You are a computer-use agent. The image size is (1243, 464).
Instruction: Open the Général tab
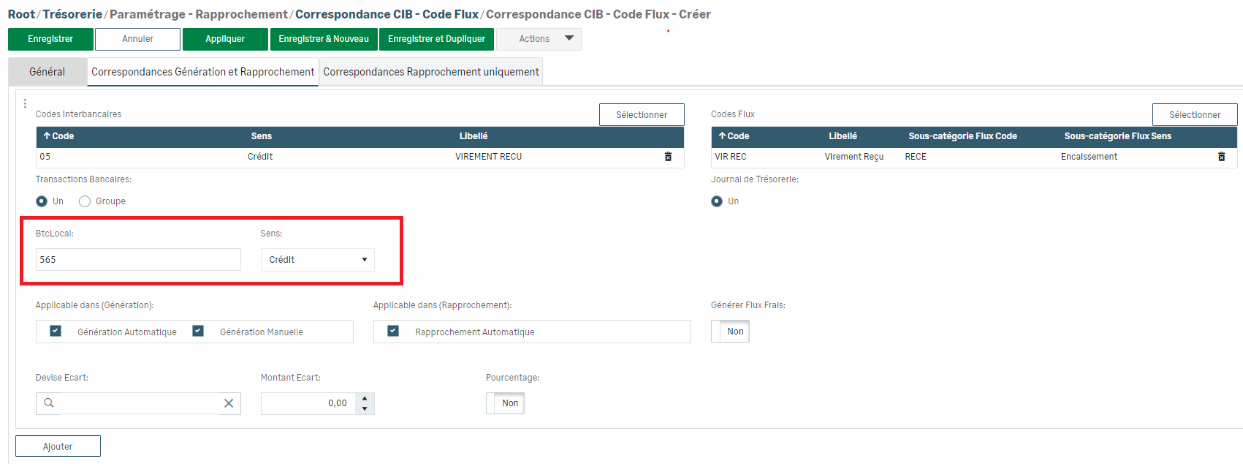click(x=47, y=72)
